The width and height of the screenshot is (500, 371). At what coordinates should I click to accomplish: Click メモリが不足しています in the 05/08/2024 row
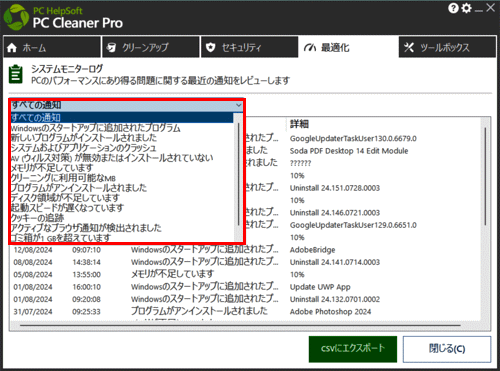click(x=172, y=274)
